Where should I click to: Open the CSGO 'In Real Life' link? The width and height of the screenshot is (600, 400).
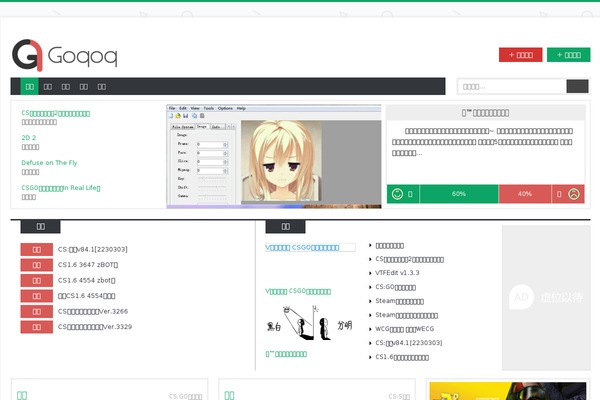click(61, 188)
